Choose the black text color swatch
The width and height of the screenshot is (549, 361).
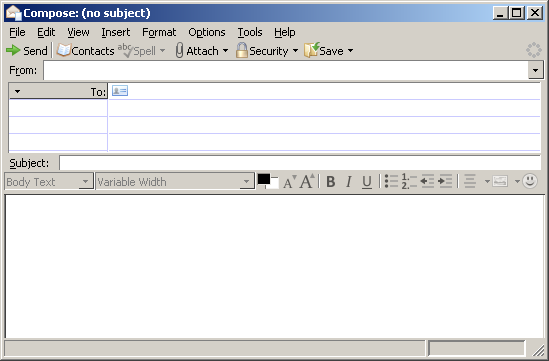pos(264,179)
